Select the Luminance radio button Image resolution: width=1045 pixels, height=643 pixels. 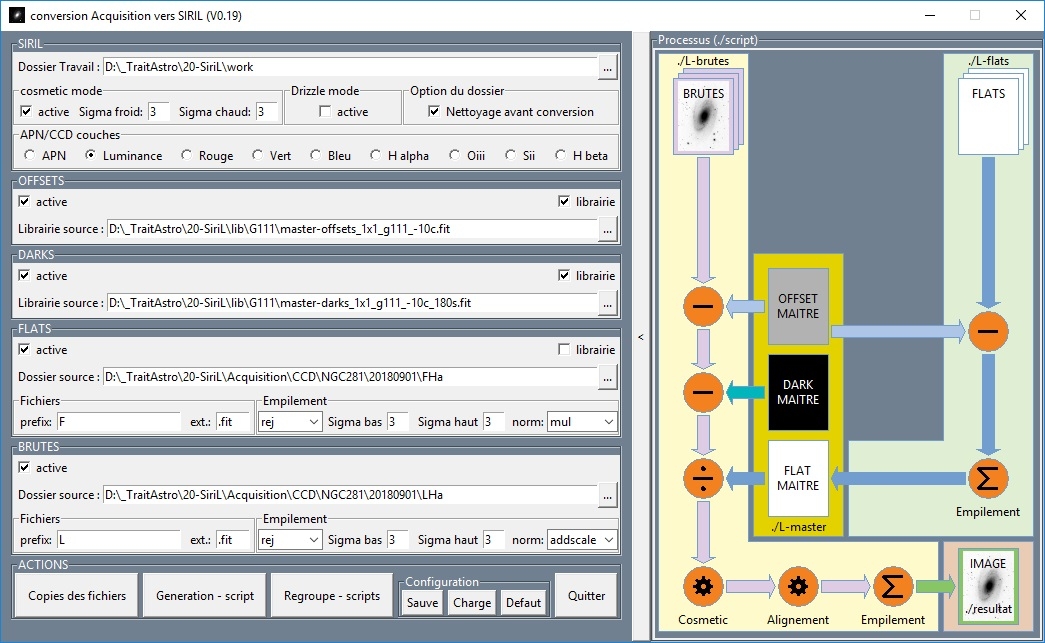click(91, 155)
